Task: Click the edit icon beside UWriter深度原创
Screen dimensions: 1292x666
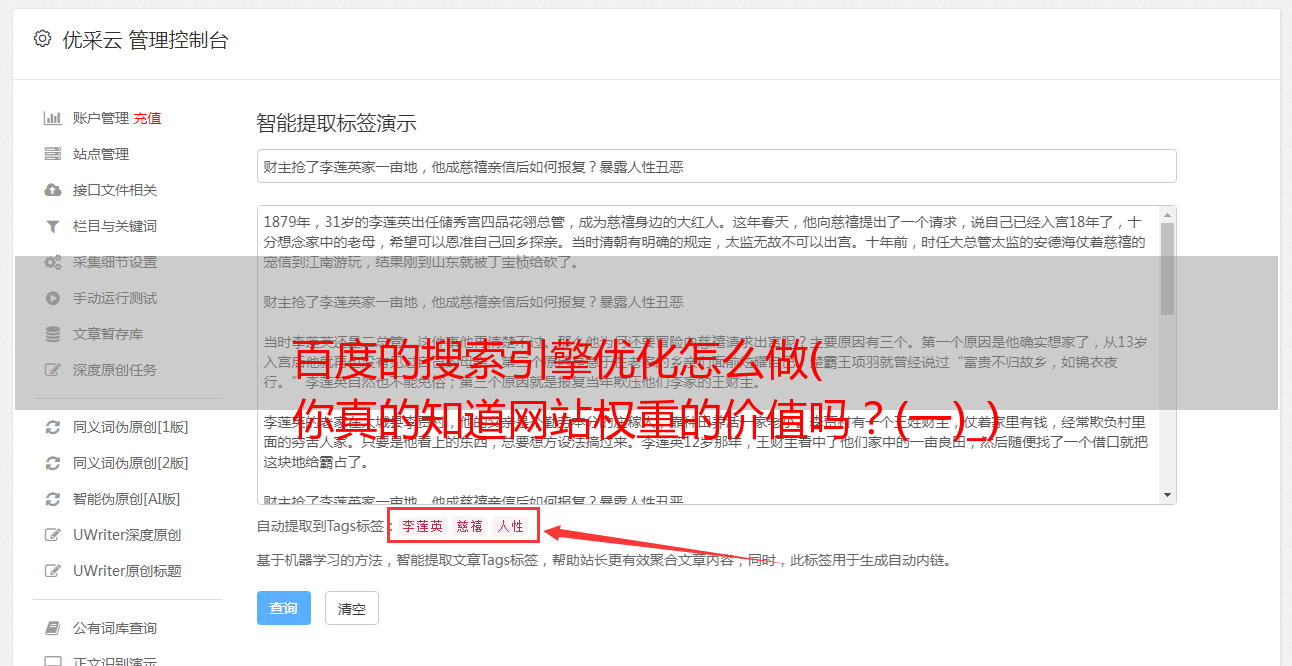Action: [x=53, y=535]
